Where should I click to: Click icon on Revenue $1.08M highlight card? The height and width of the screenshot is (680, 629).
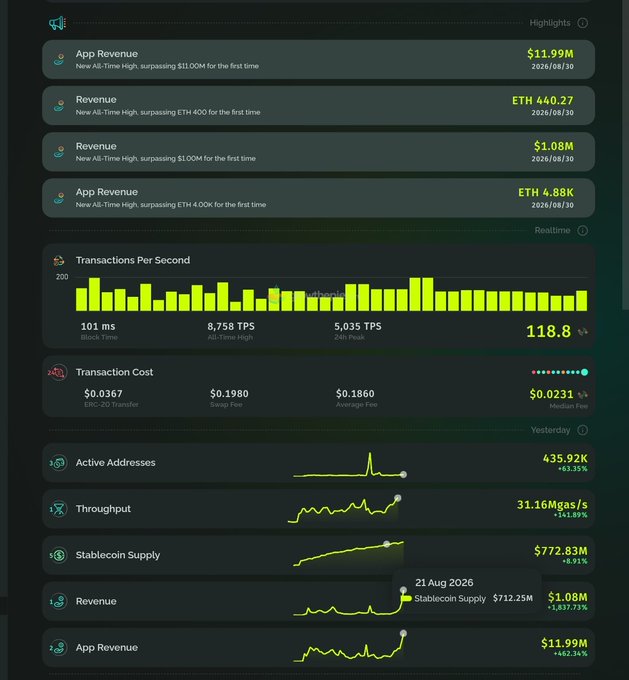point(59,152)
